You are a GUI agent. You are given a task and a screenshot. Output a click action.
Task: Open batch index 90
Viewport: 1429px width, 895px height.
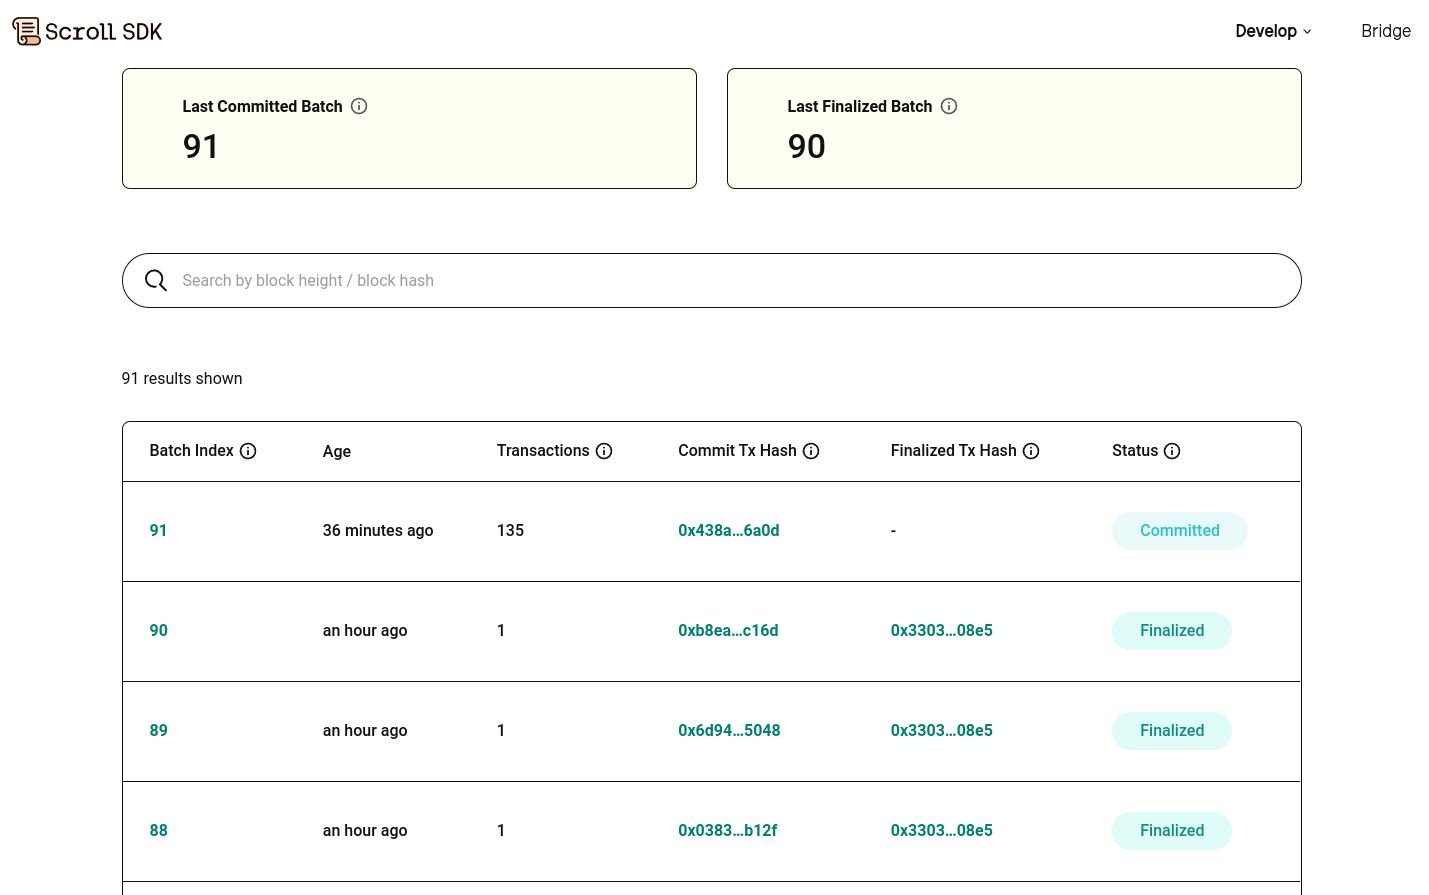pyautogui.click(x=158, y=631)
